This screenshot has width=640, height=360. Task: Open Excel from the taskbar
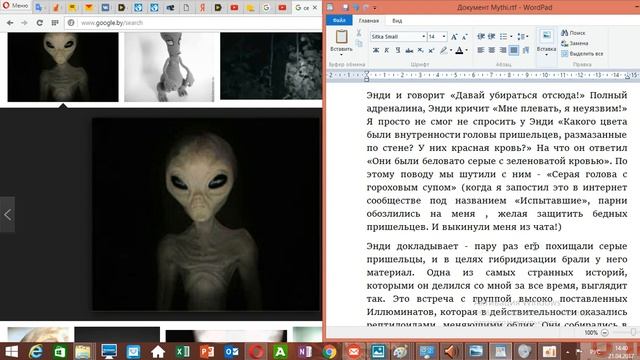pyautogui.click(x=183, y=351)
